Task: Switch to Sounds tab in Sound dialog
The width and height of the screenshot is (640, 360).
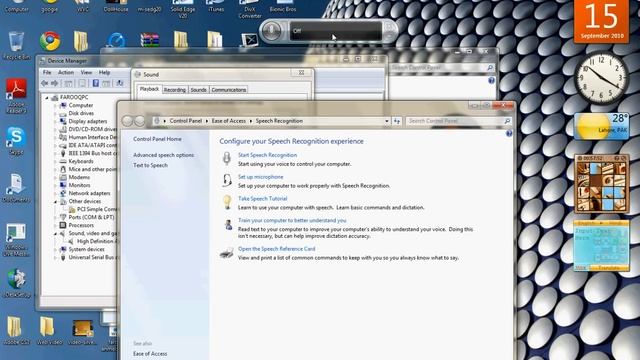Action: pyautogui.click(x=198, y=90)
